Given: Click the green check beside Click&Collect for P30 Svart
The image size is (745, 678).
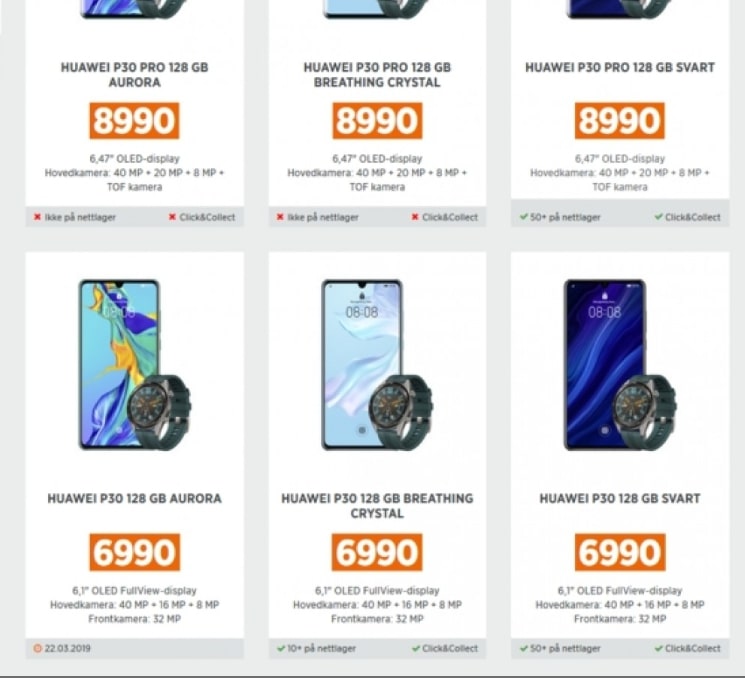Looking at the screenshot, I should (658, 648).
